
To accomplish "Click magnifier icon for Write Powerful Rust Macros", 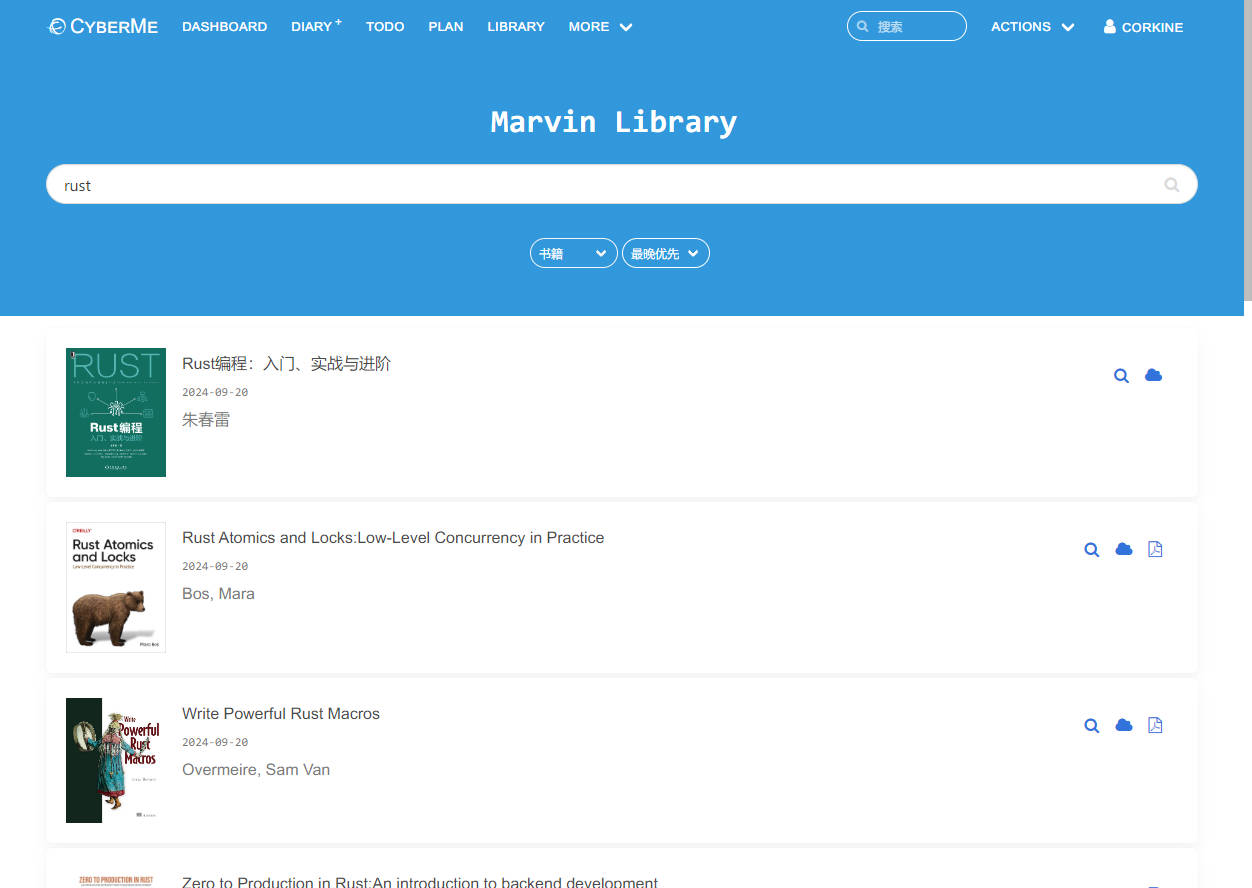I will point(1092,726).
